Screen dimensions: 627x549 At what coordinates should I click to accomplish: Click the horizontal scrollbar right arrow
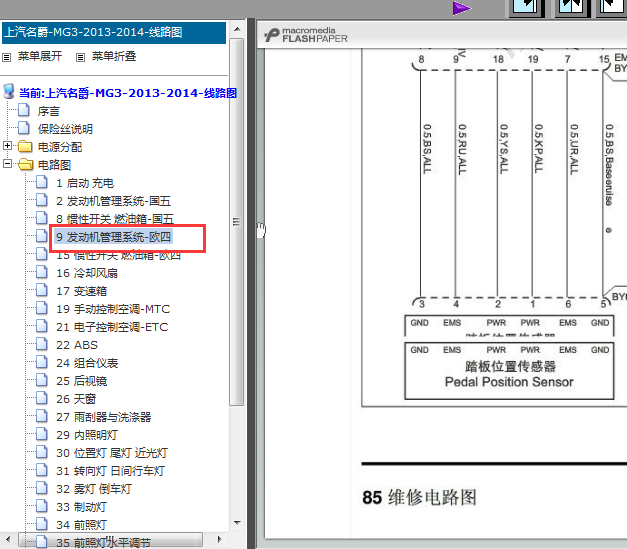pyautogui.click(x=219, y=539)
